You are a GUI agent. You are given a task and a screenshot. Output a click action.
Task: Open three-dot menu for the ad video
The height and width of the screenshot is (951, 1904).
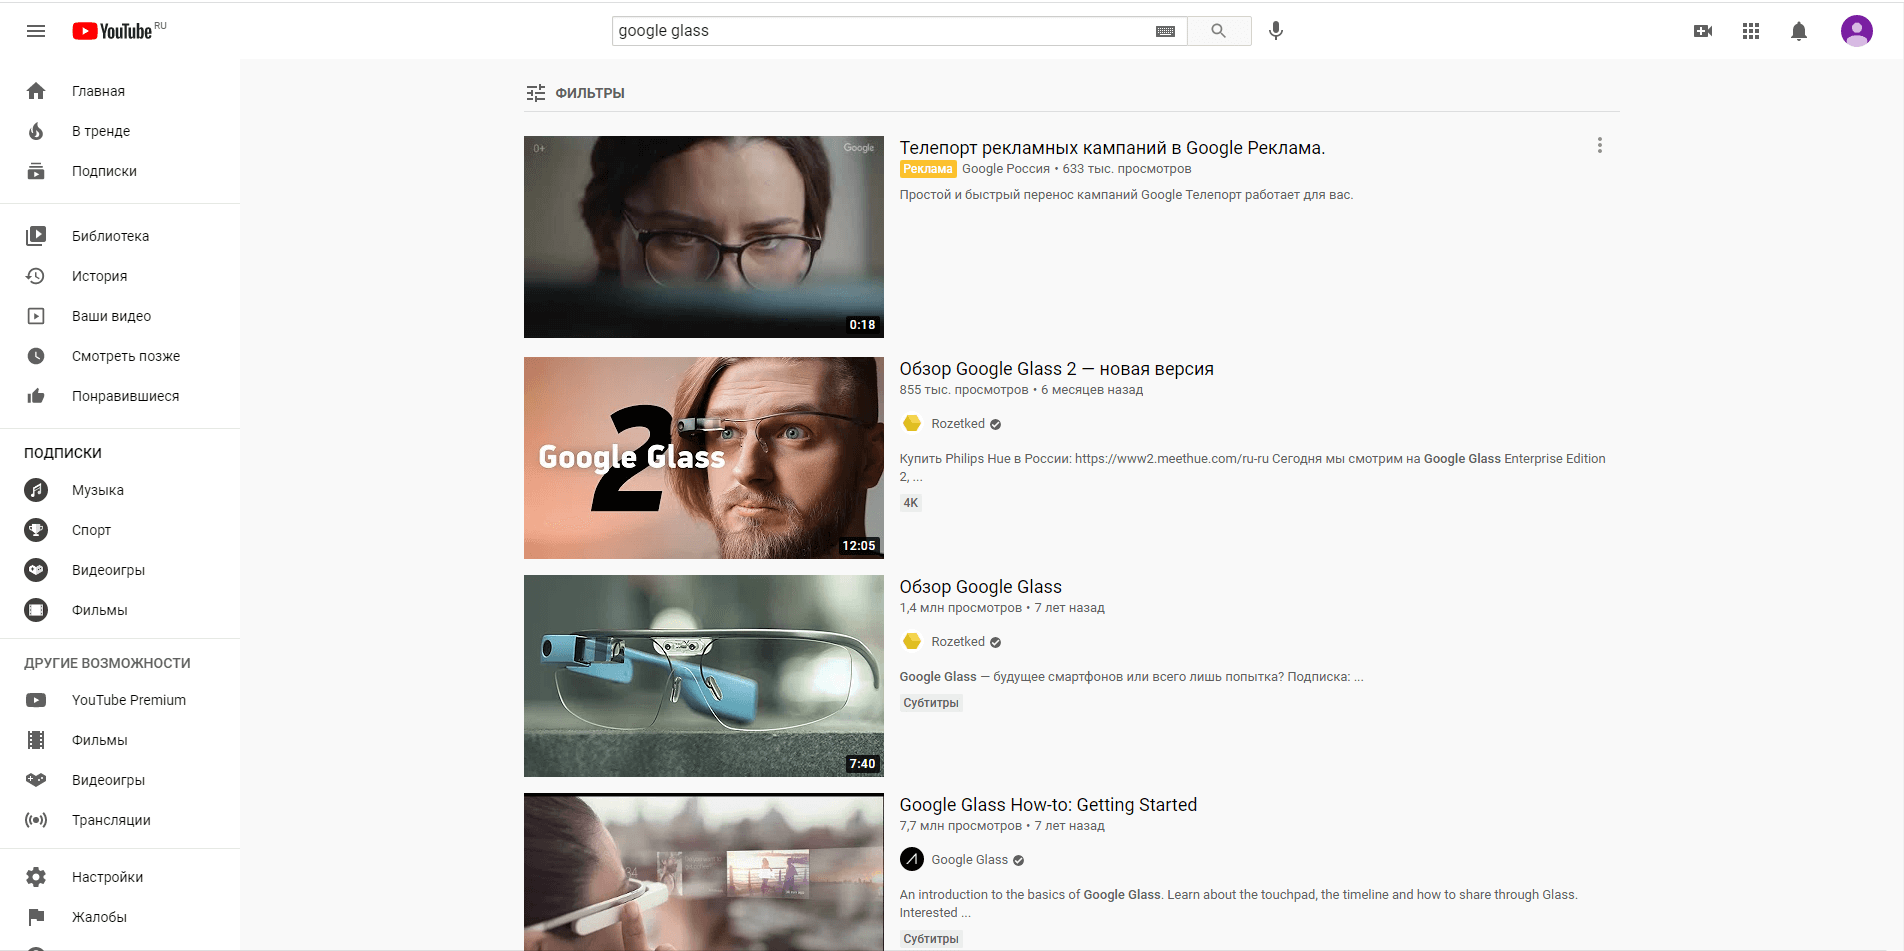pos(1600,146)
